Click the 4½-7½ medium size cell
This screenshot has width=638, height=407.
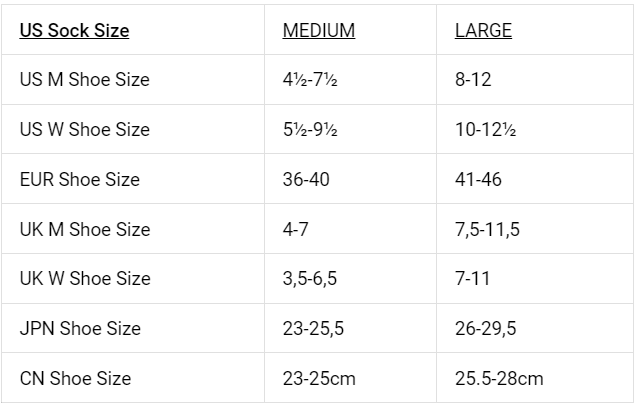pyautogui.click(x=310, y=80)
